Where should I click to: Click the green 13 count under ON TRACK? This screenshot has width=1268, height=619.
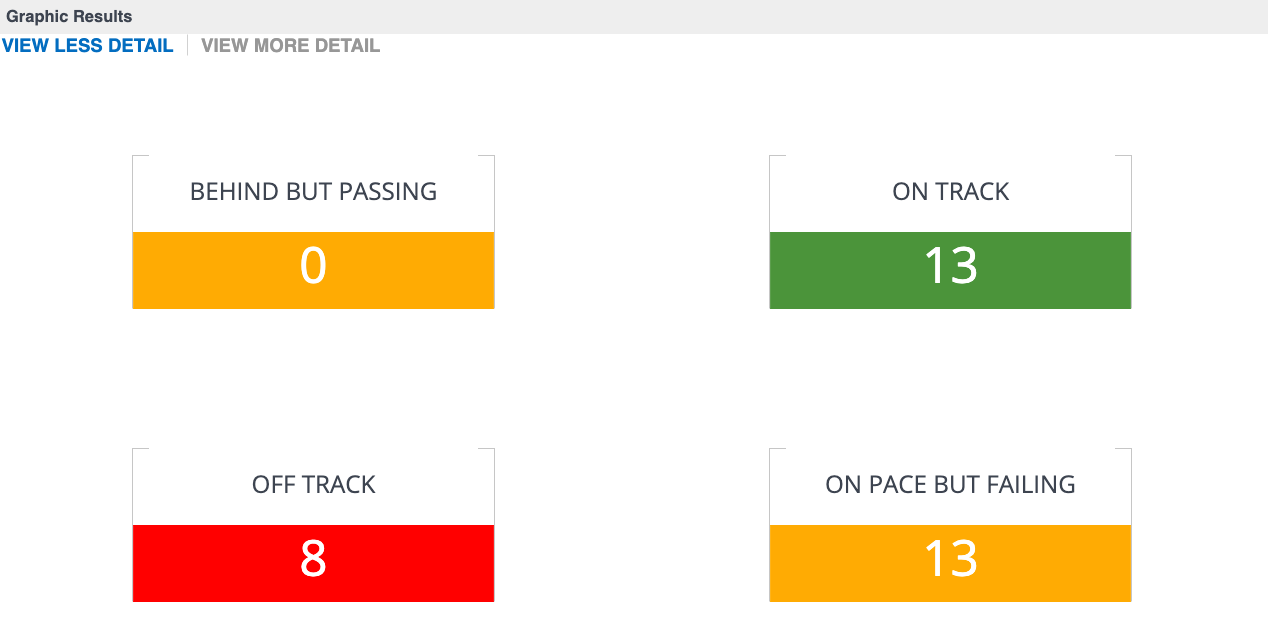[x=950, y=266]
